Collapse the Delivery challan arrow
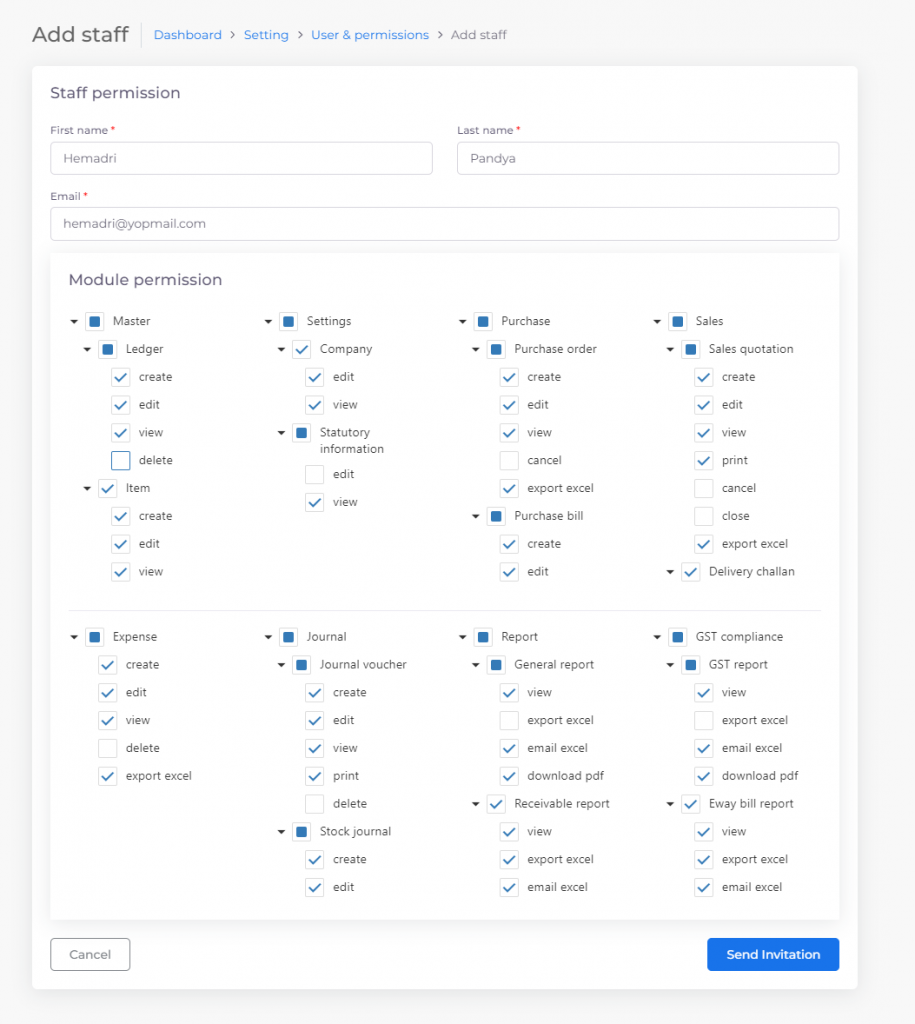The height and width of the screenshot is (1024, 915). click(x=670, y=572)
